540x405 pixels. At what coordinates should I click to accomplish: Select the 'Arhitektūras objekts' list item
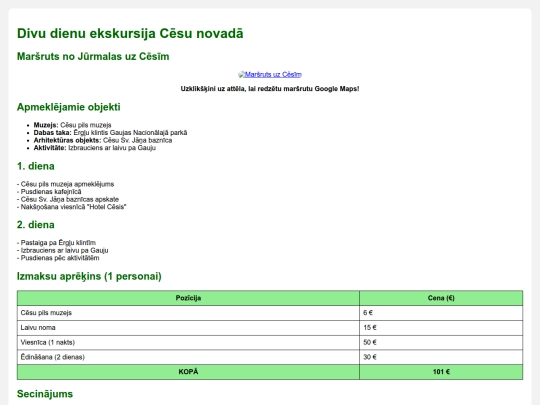pos(103,140)
